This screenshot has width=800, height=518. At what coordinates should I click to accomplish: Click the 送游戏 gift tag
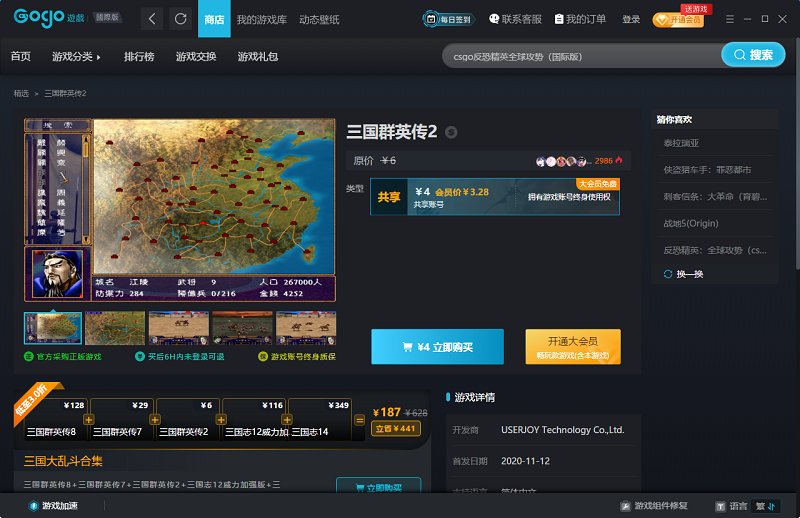(x=696, y=9)
